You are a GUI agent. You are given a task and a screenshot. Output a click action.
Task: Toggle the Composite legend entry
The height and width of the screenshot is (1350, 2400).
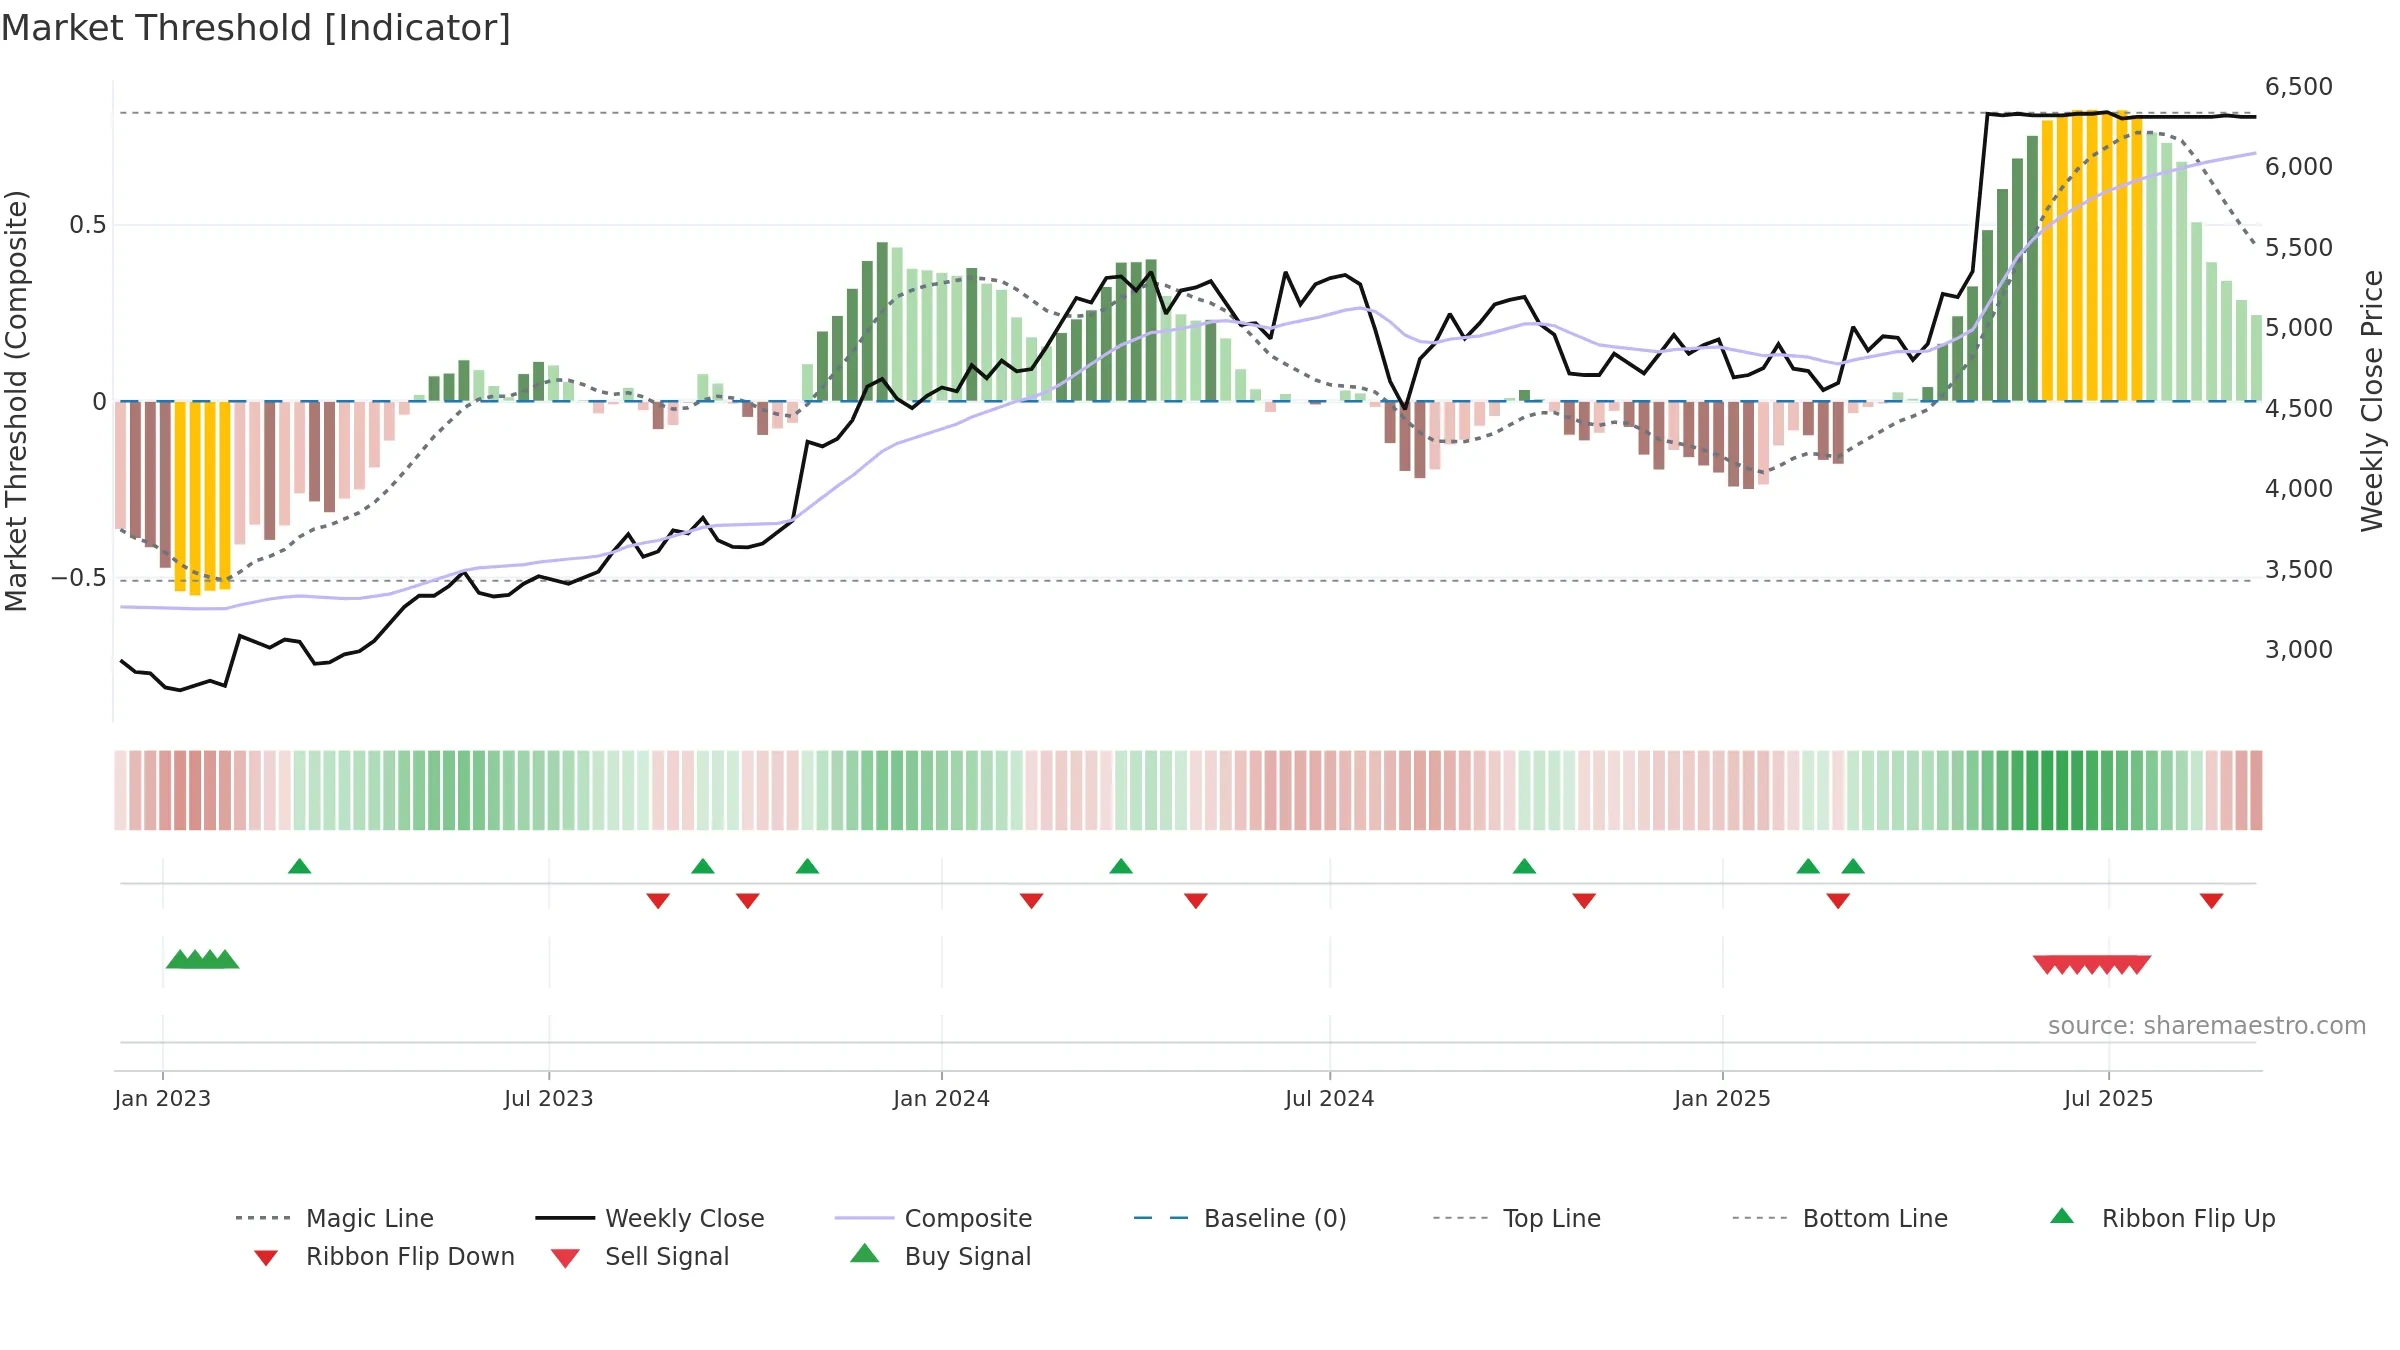[x=933, y=1218]
